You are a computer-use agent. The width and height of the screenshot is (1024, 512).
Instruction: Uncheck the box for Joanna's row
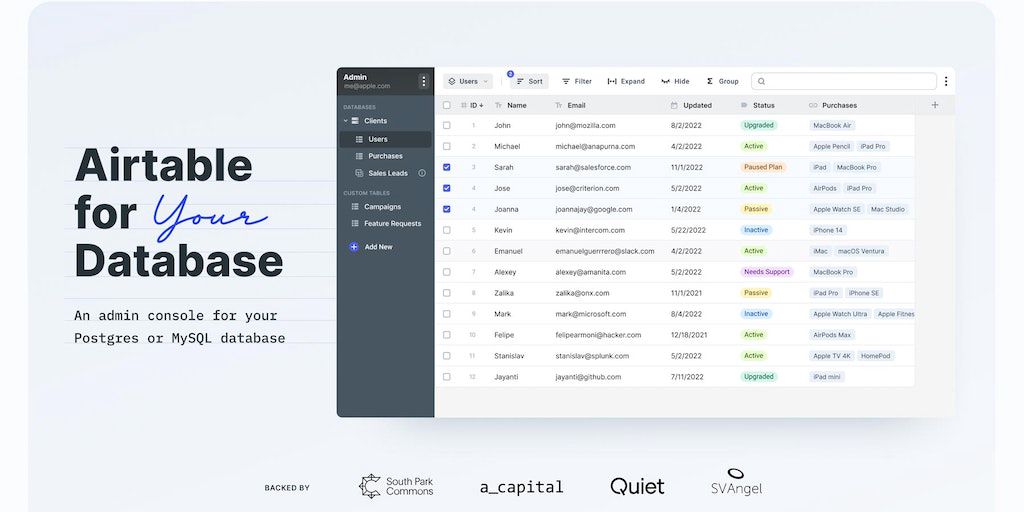pyautogui.click(x=447, y=209)
